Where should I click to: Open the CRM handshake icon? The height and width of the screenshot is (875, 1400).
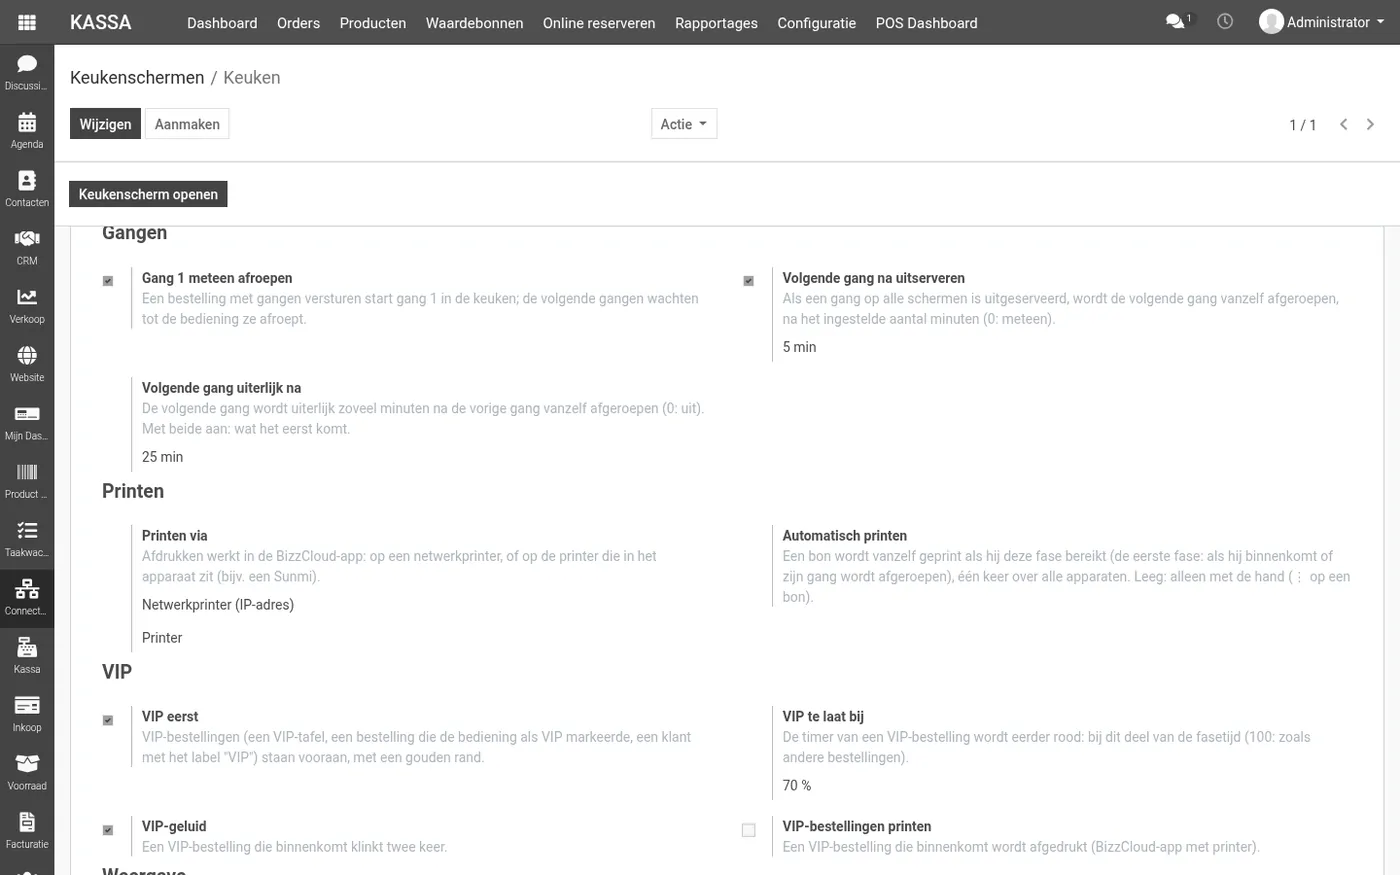[x=27, y=246]
